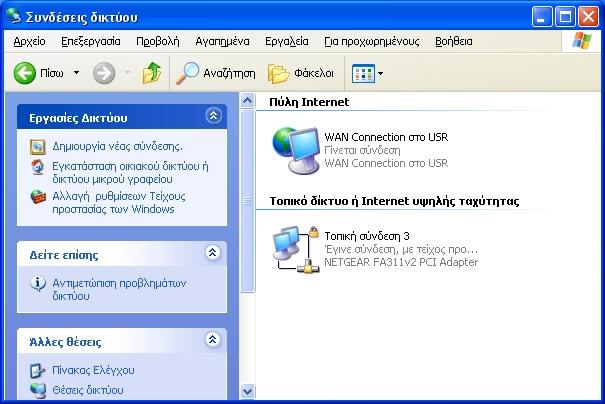This screenshot has width=605, height=404.
Task: Collapse the Δείτε επίσης panel
Action: tap(212, 253)
